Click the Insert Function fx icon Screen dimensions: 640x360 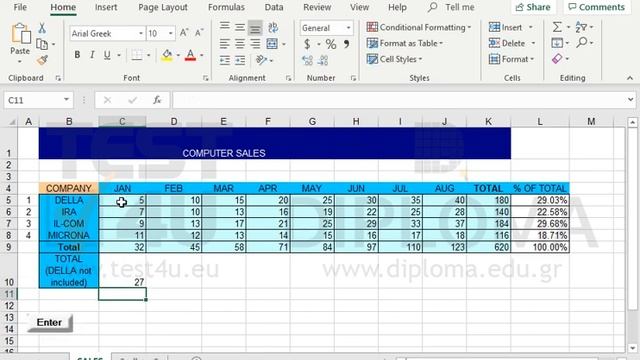pyautogui.click(x=157, y=100)
